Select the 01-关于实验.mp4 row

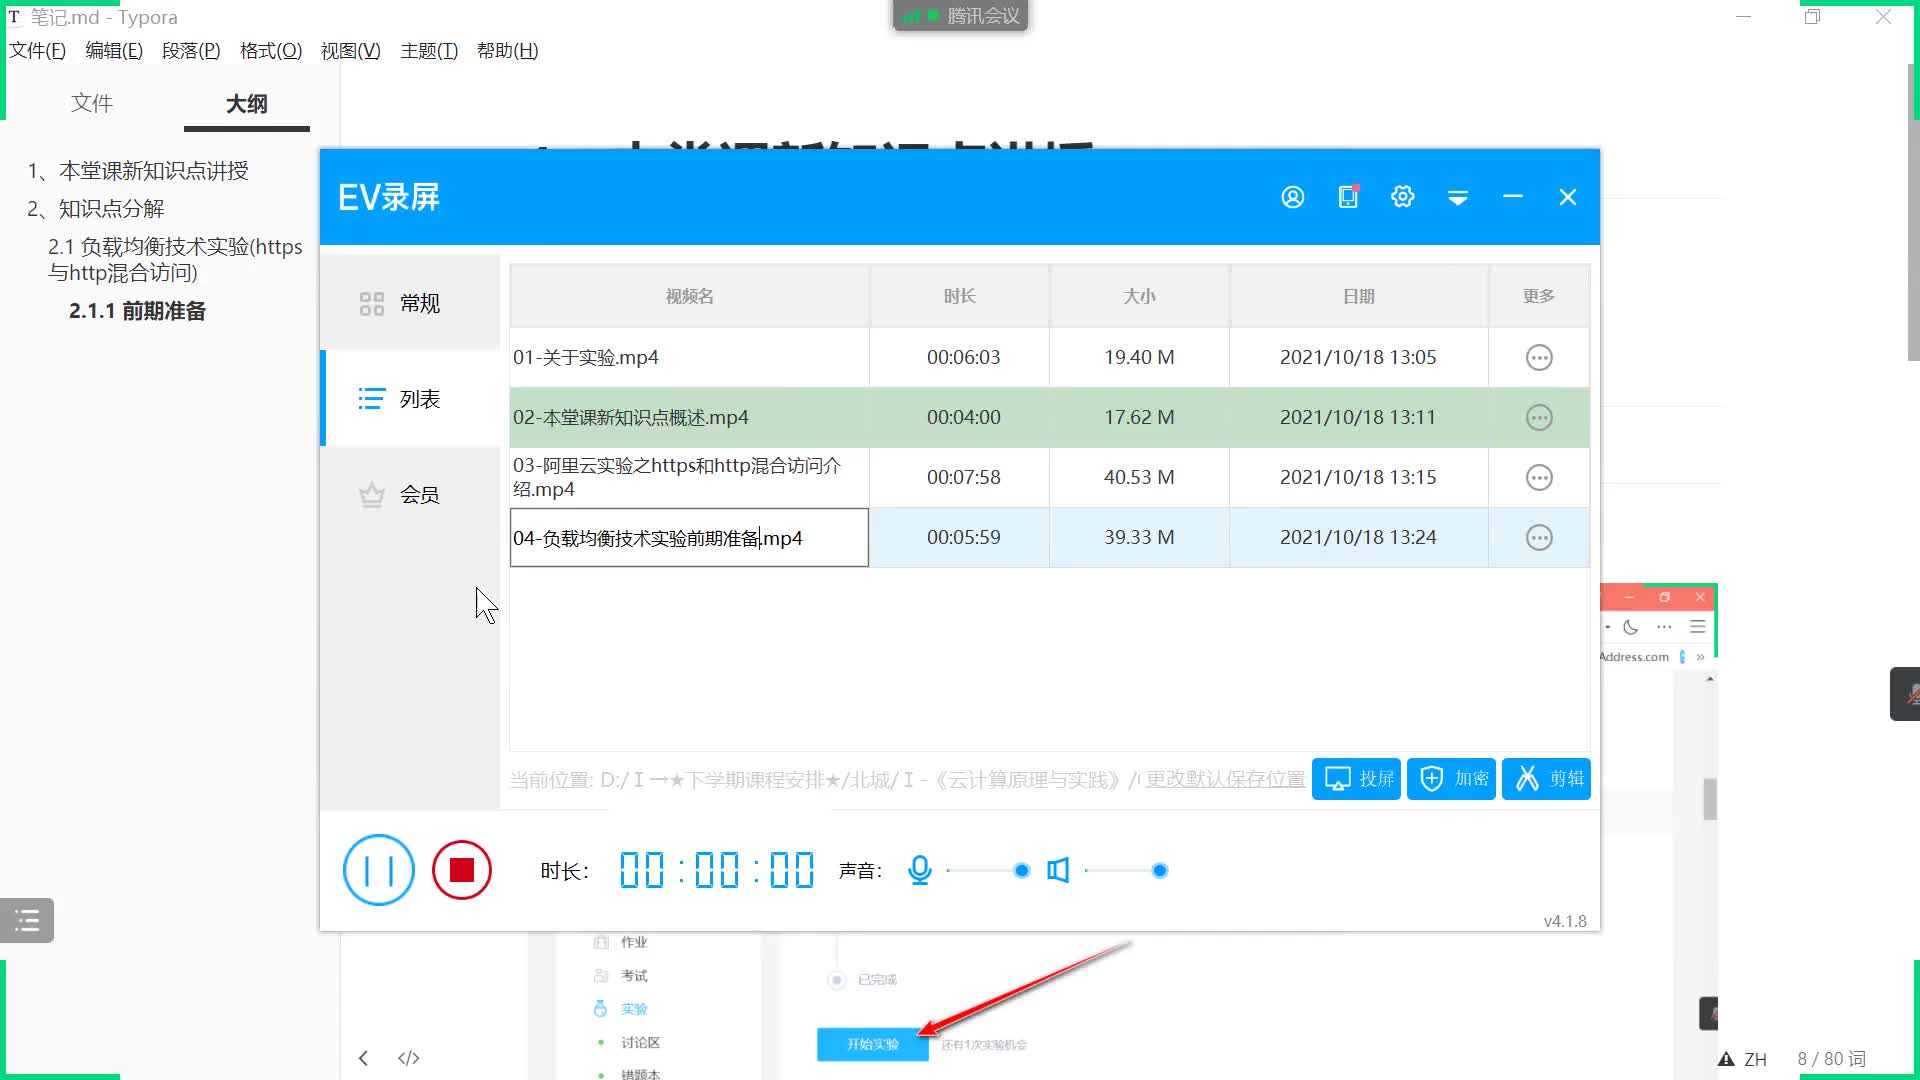1049,357
